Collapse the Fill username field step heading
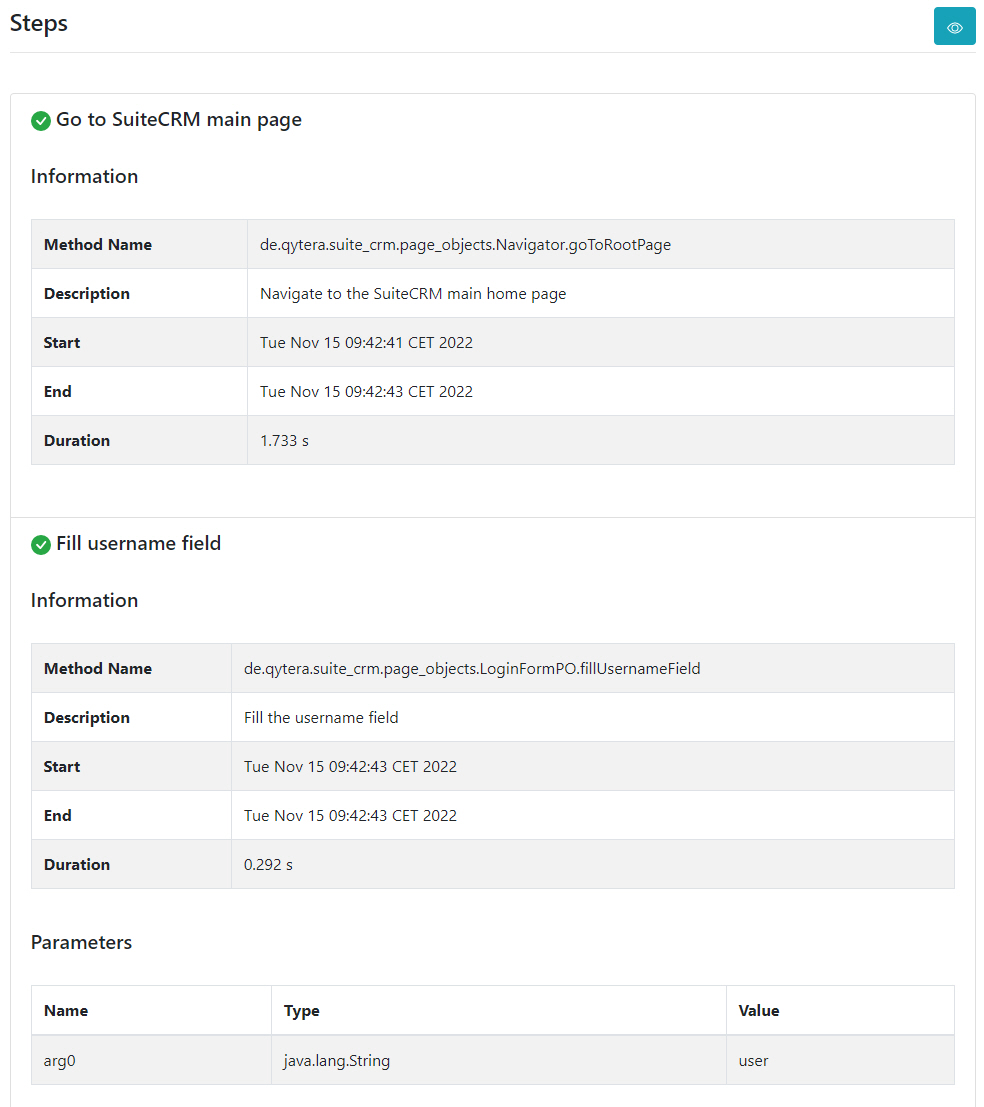This screenshot has height=1107, width=984. (x=138, y=544)
